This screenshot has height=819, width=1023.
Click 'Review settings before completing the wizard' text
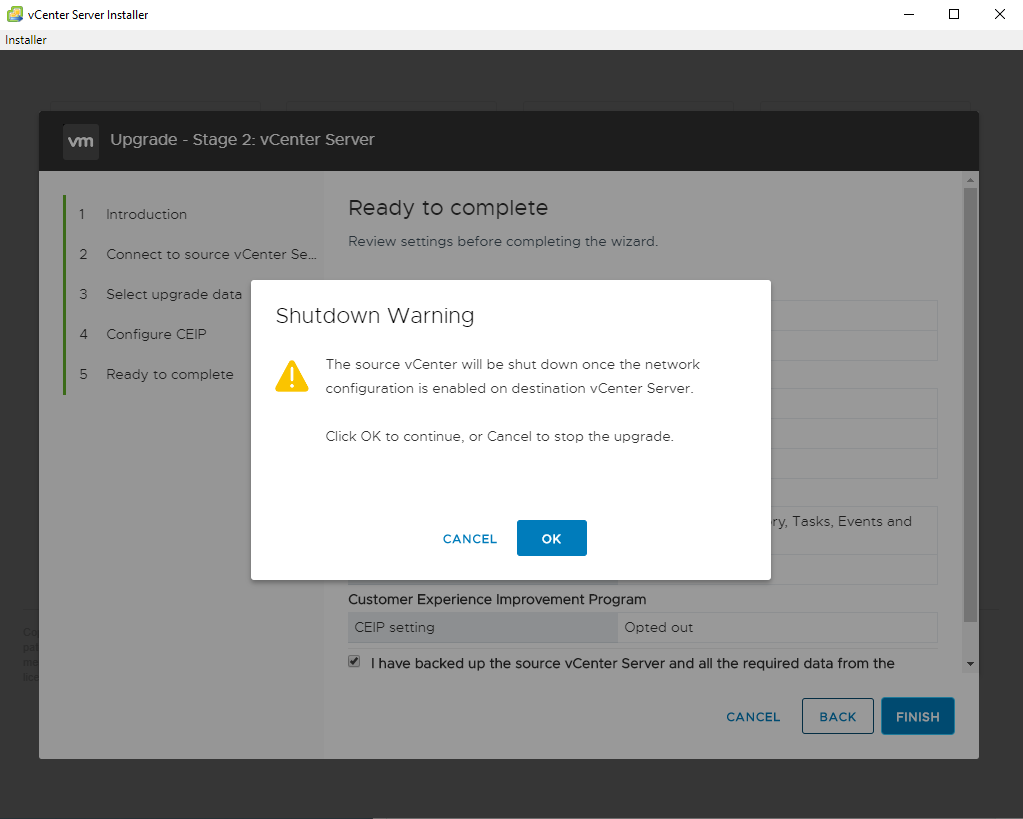pyautogui.click(x=503, y=241)
